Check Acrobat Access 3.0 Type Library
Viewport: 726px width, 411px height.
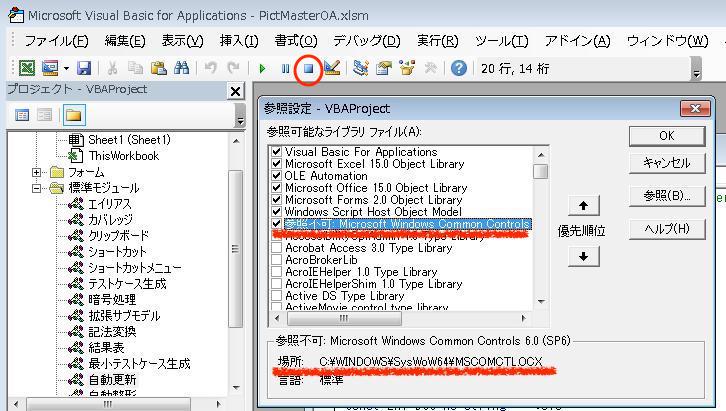(x=276, y=248)
